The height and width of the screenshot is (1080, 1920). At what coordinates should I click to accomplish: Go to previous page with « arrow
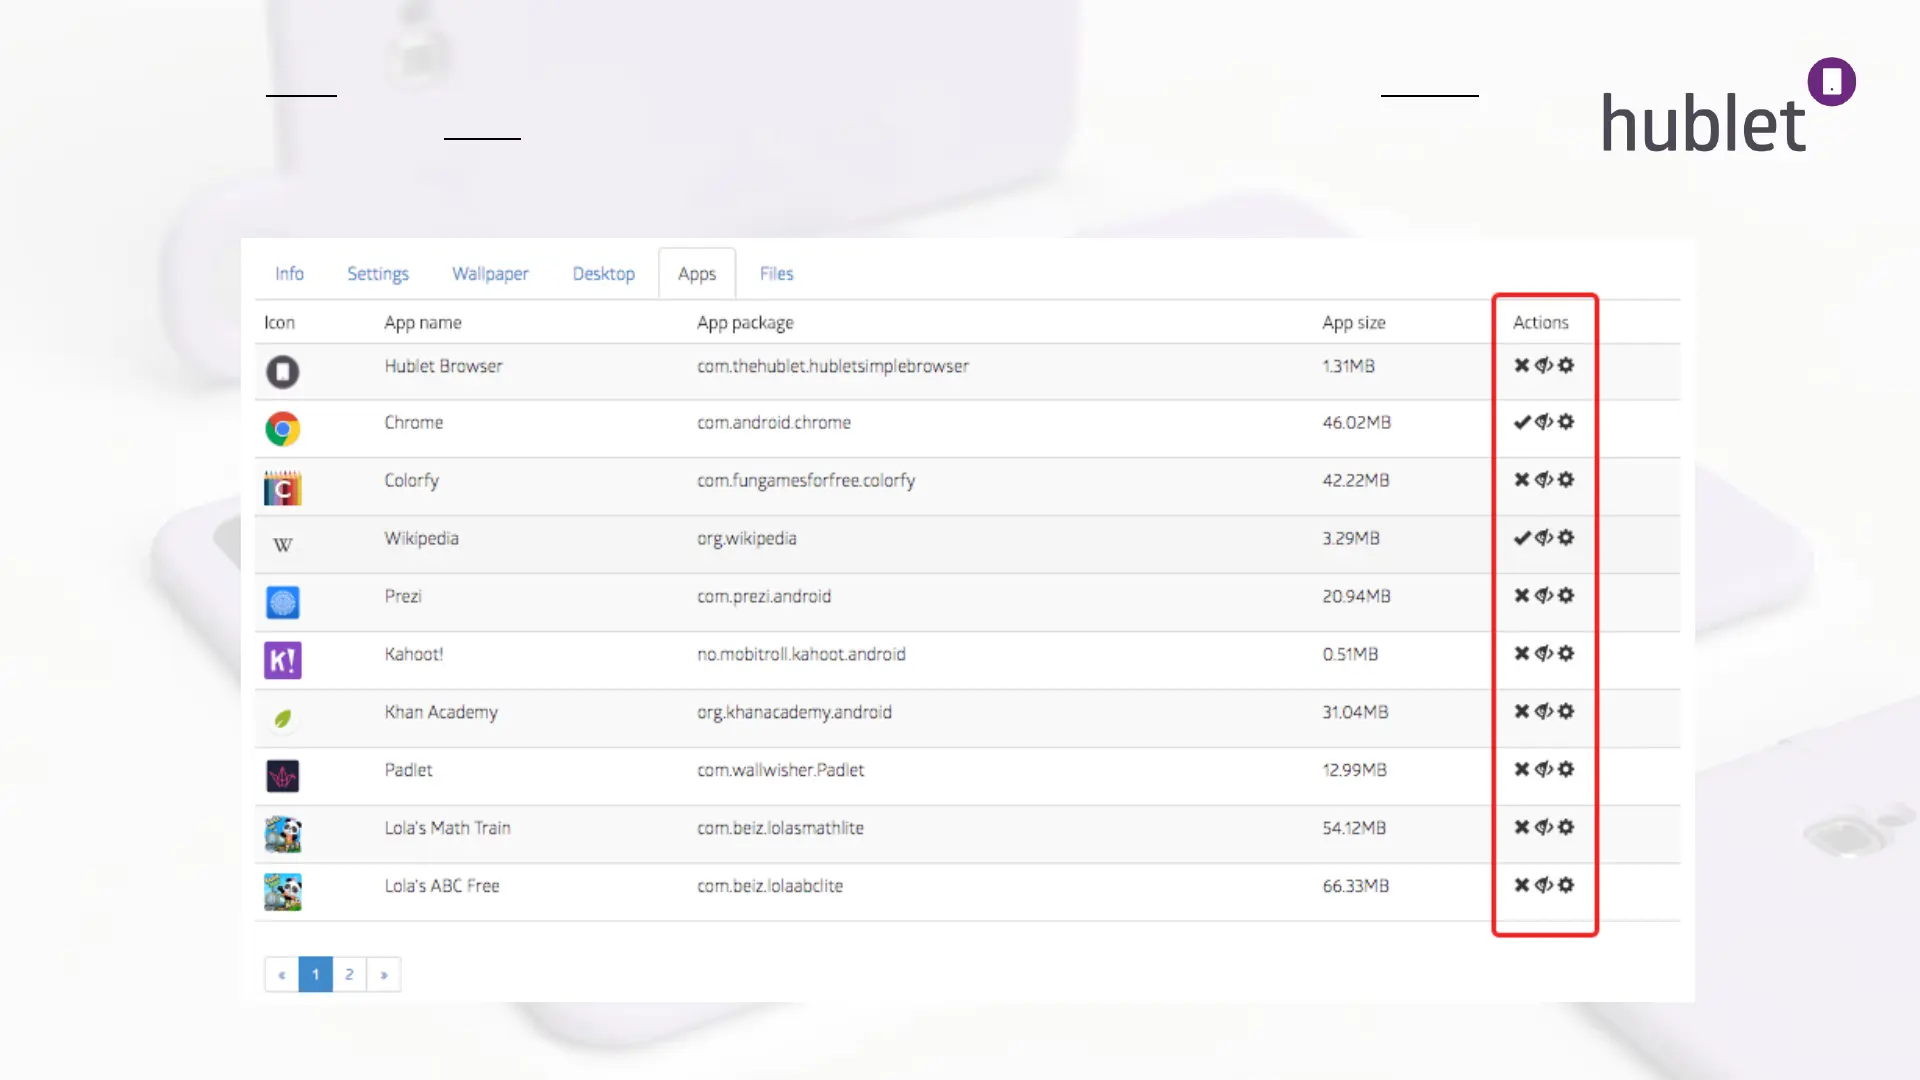point(282,975)
